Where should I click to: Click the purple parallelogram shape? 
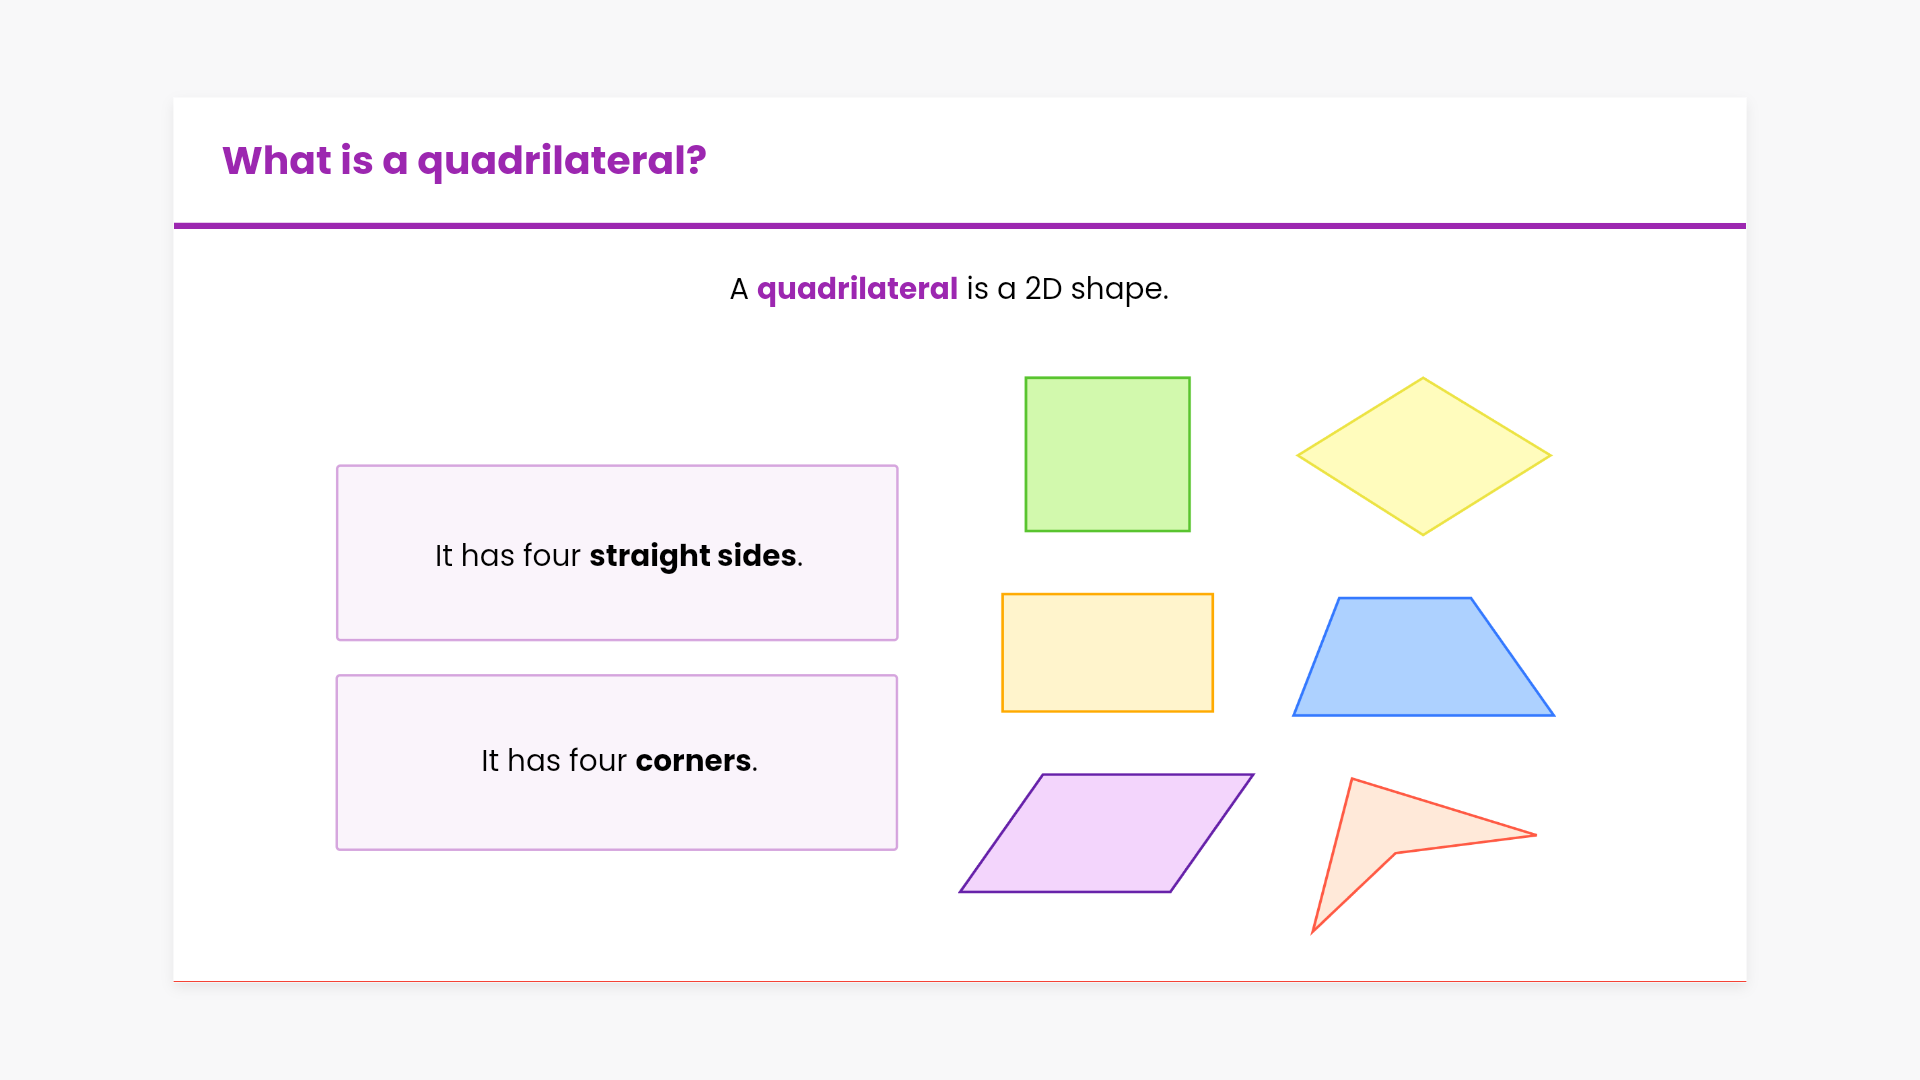coord(1106,833)
